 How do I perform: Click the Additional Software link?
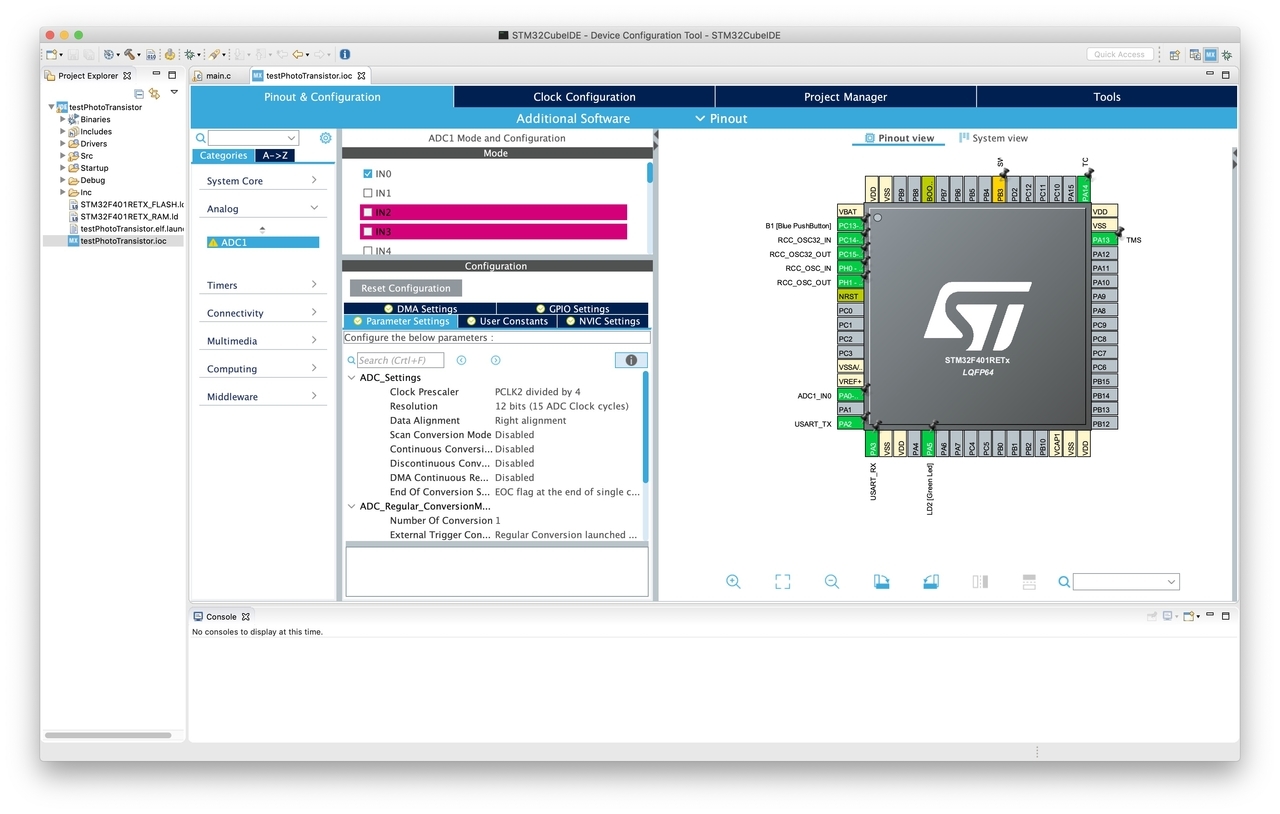573,118
